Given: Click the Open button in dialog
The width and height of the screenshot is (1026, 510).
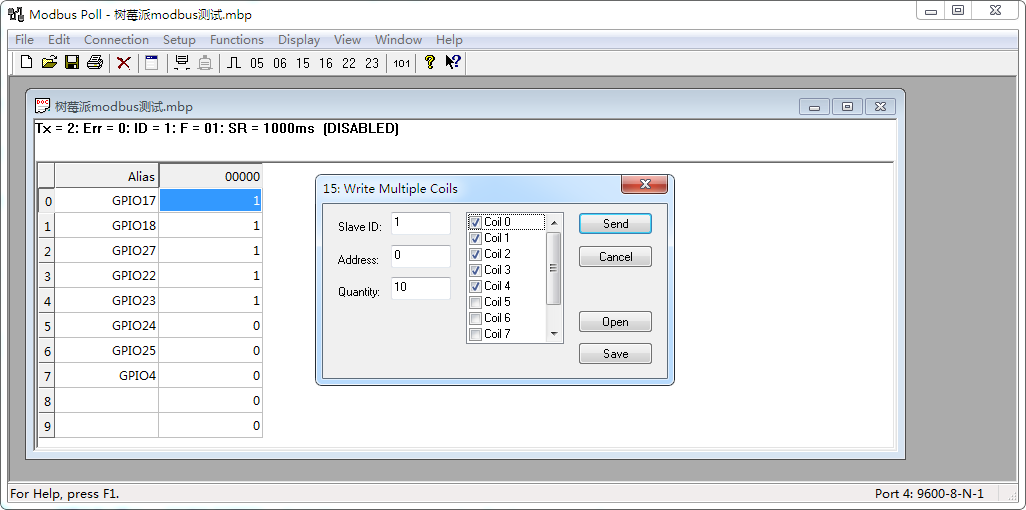Looking at the screenshot, I should 615,322.
